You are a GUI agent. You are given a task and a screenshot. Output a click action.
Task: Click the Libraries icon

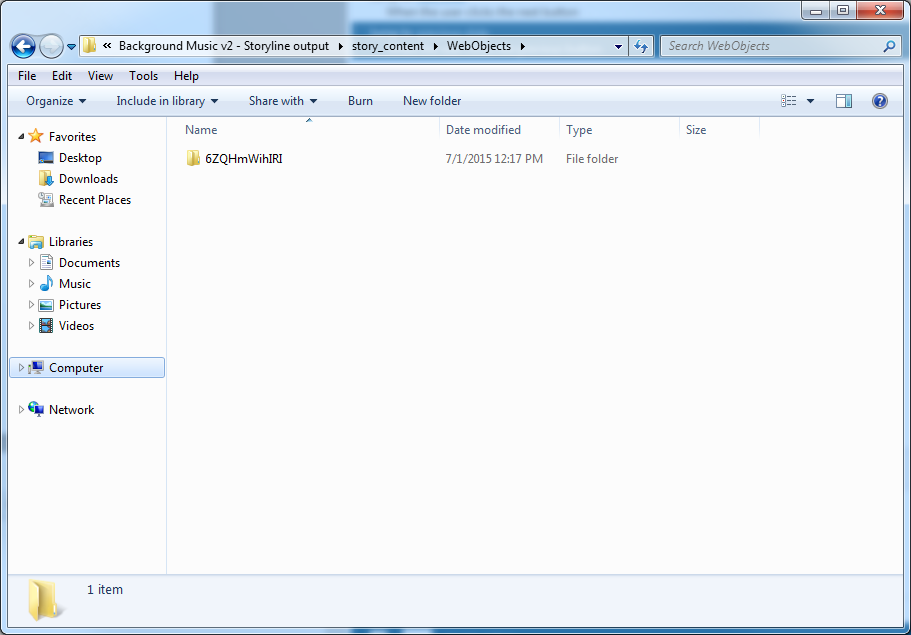36,241
